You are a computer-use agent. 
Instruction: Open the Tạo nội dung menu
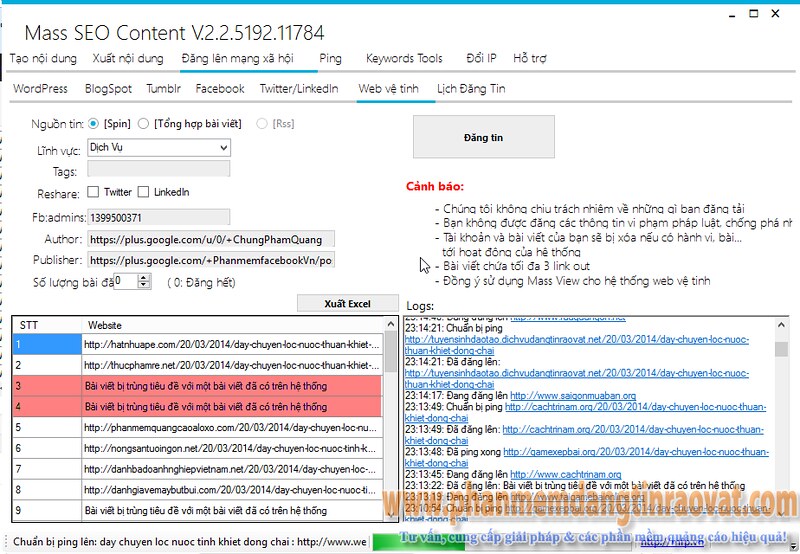point(43,59)
